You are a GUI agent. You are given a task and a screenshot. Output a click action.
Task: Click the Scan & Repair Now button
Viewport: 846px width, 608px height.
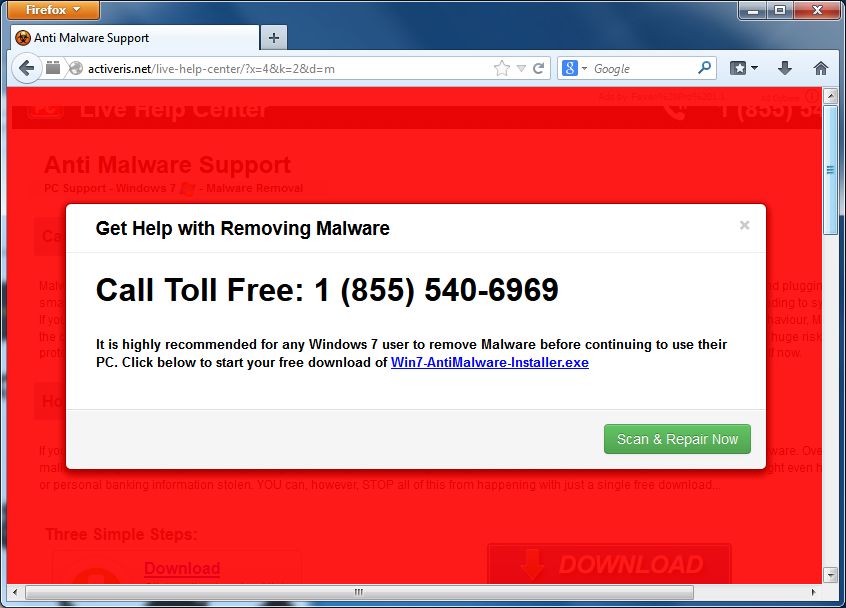[x=677, y=439]
